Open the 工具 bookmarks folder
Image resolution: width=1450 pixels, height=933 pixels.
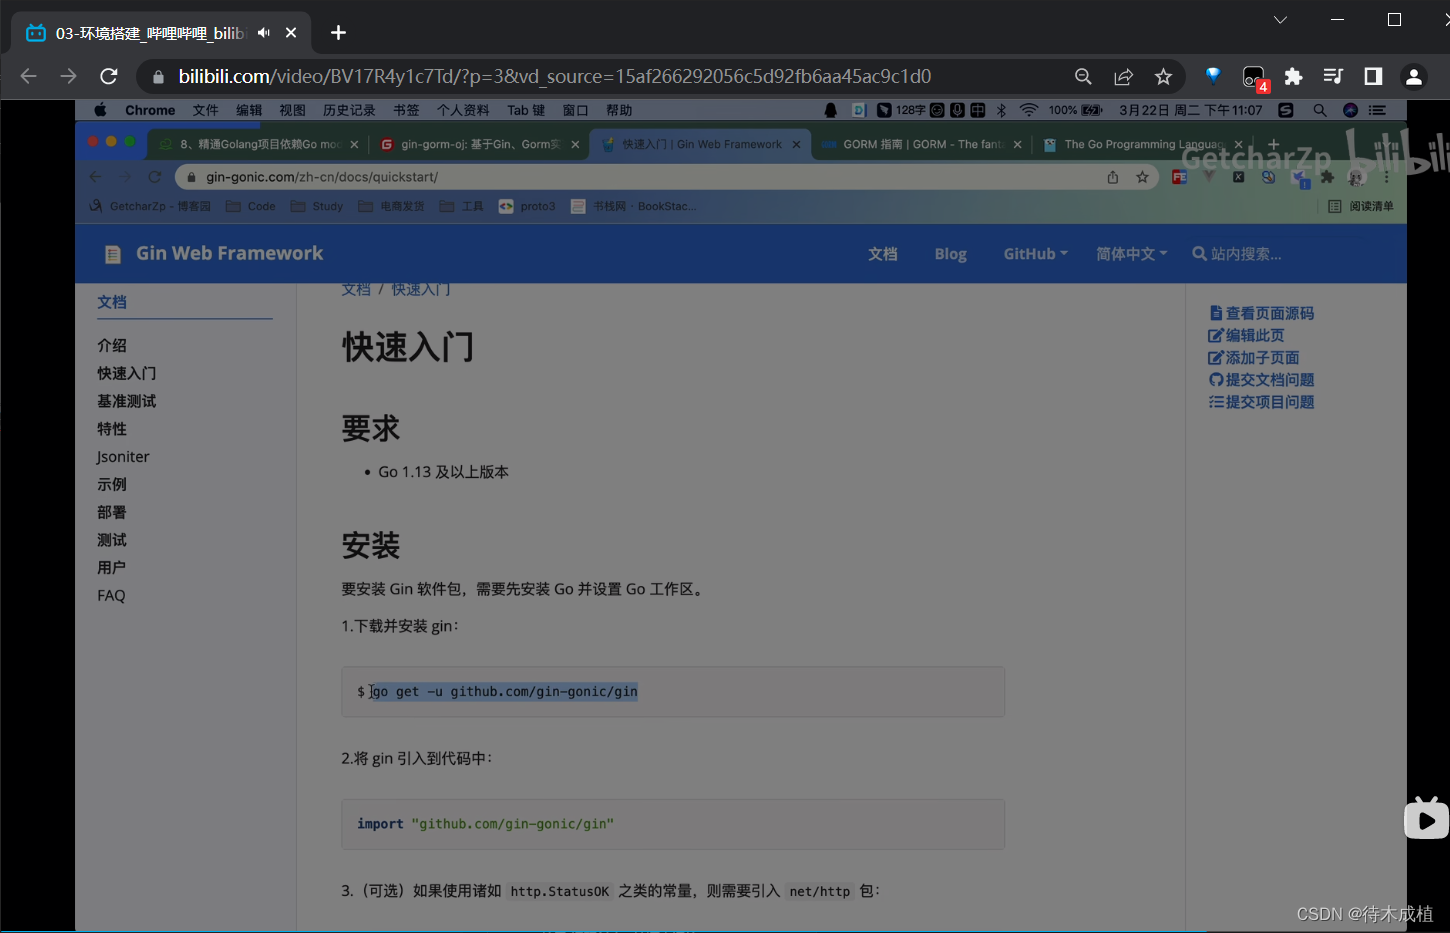tap(461, 206)
